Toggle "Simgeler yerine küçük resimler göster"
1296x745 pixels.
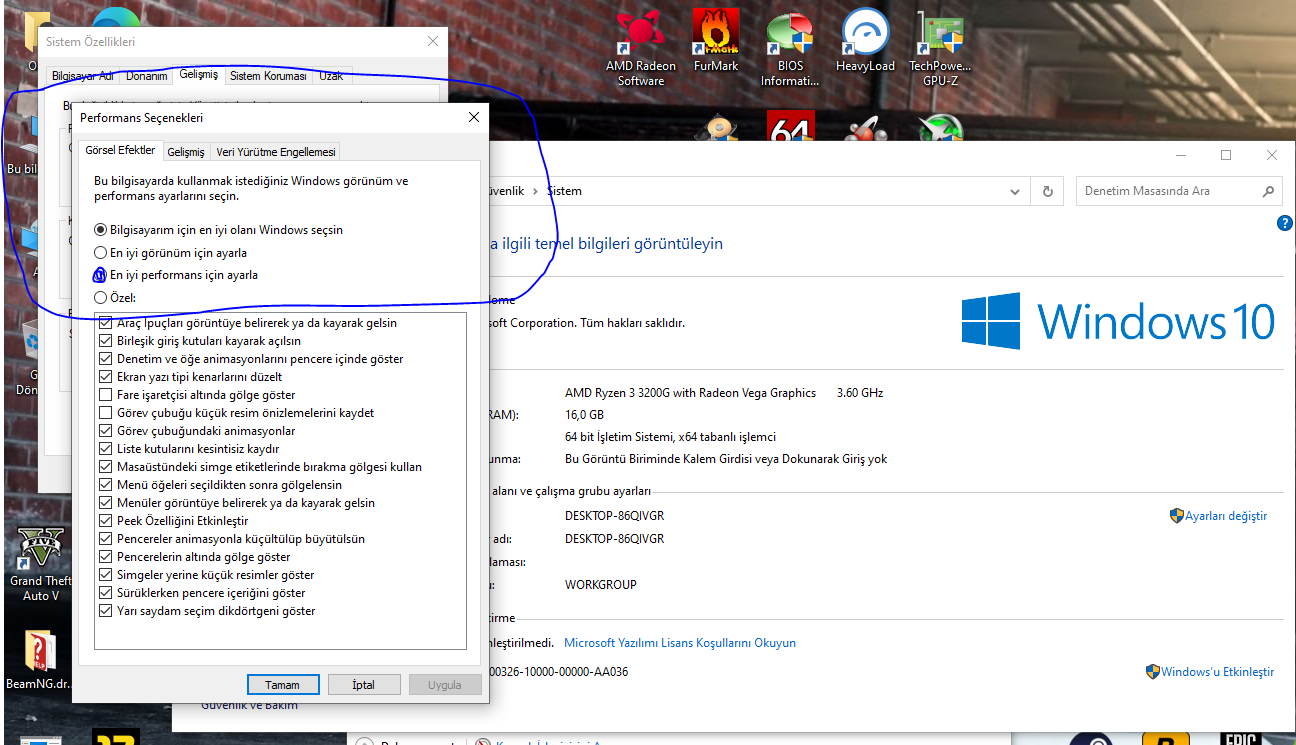(x=106, y=575)
